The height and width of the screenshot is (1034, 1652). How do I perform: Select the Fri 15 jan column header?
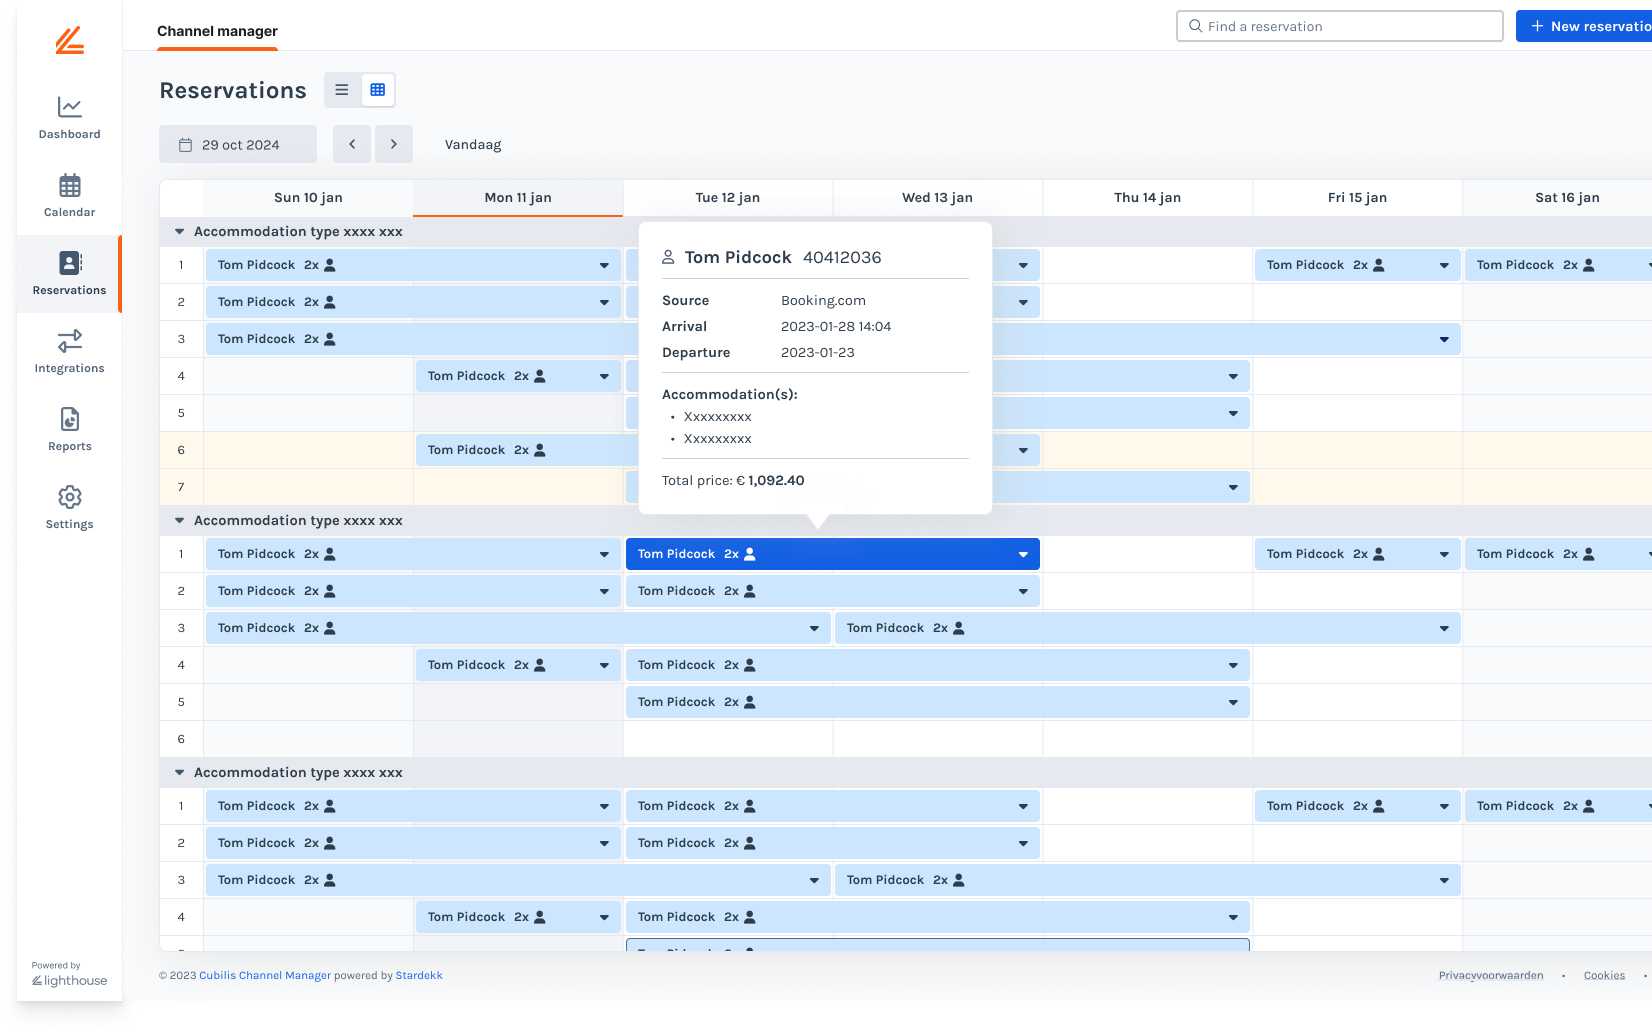click(1358, 198)
